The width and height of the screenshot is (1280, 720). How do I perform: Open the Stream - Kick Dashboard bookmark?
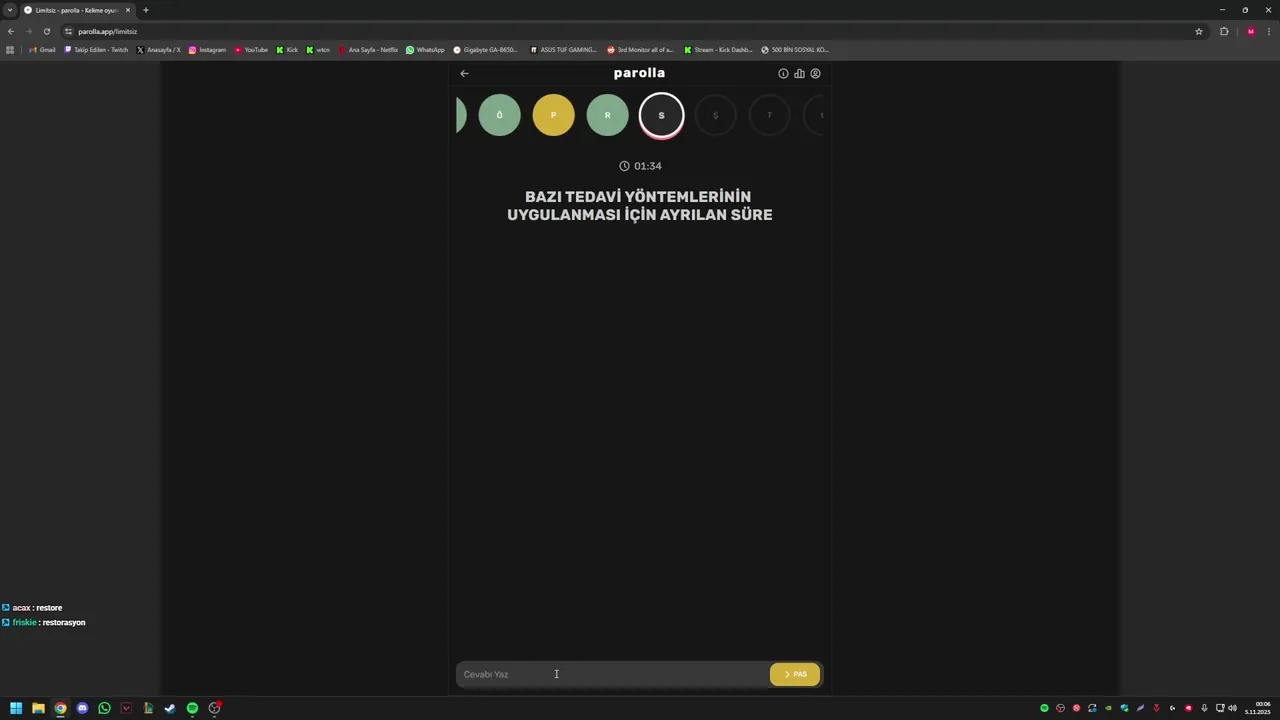click(x=718, y=49)
